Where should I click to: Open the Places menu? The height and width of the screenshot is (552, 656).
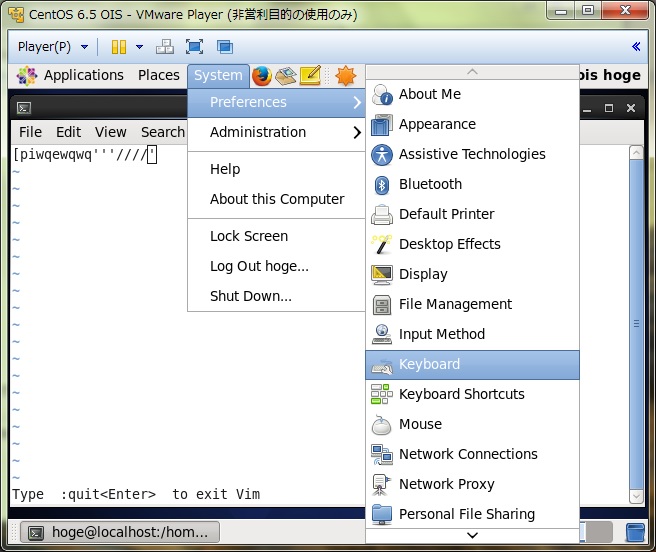[x=159, y=75]
